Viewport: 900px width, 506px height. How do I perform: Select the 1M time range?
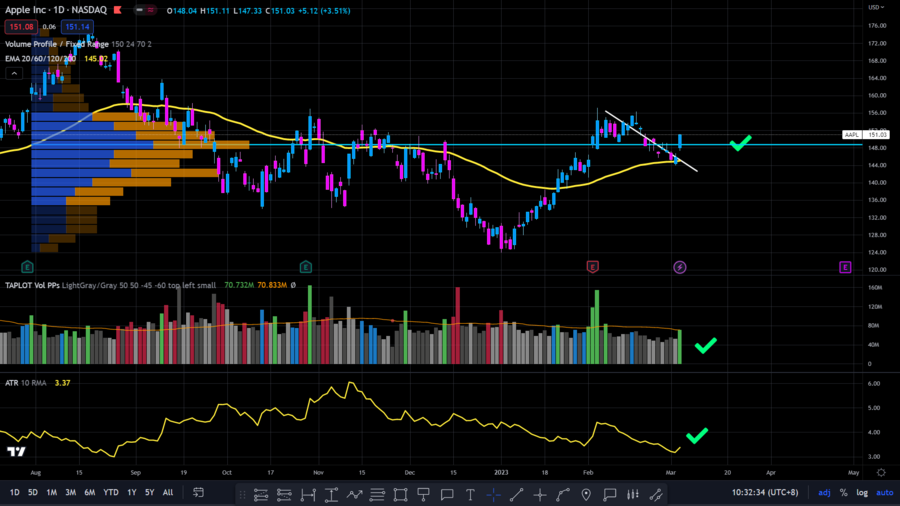point(52,492)
